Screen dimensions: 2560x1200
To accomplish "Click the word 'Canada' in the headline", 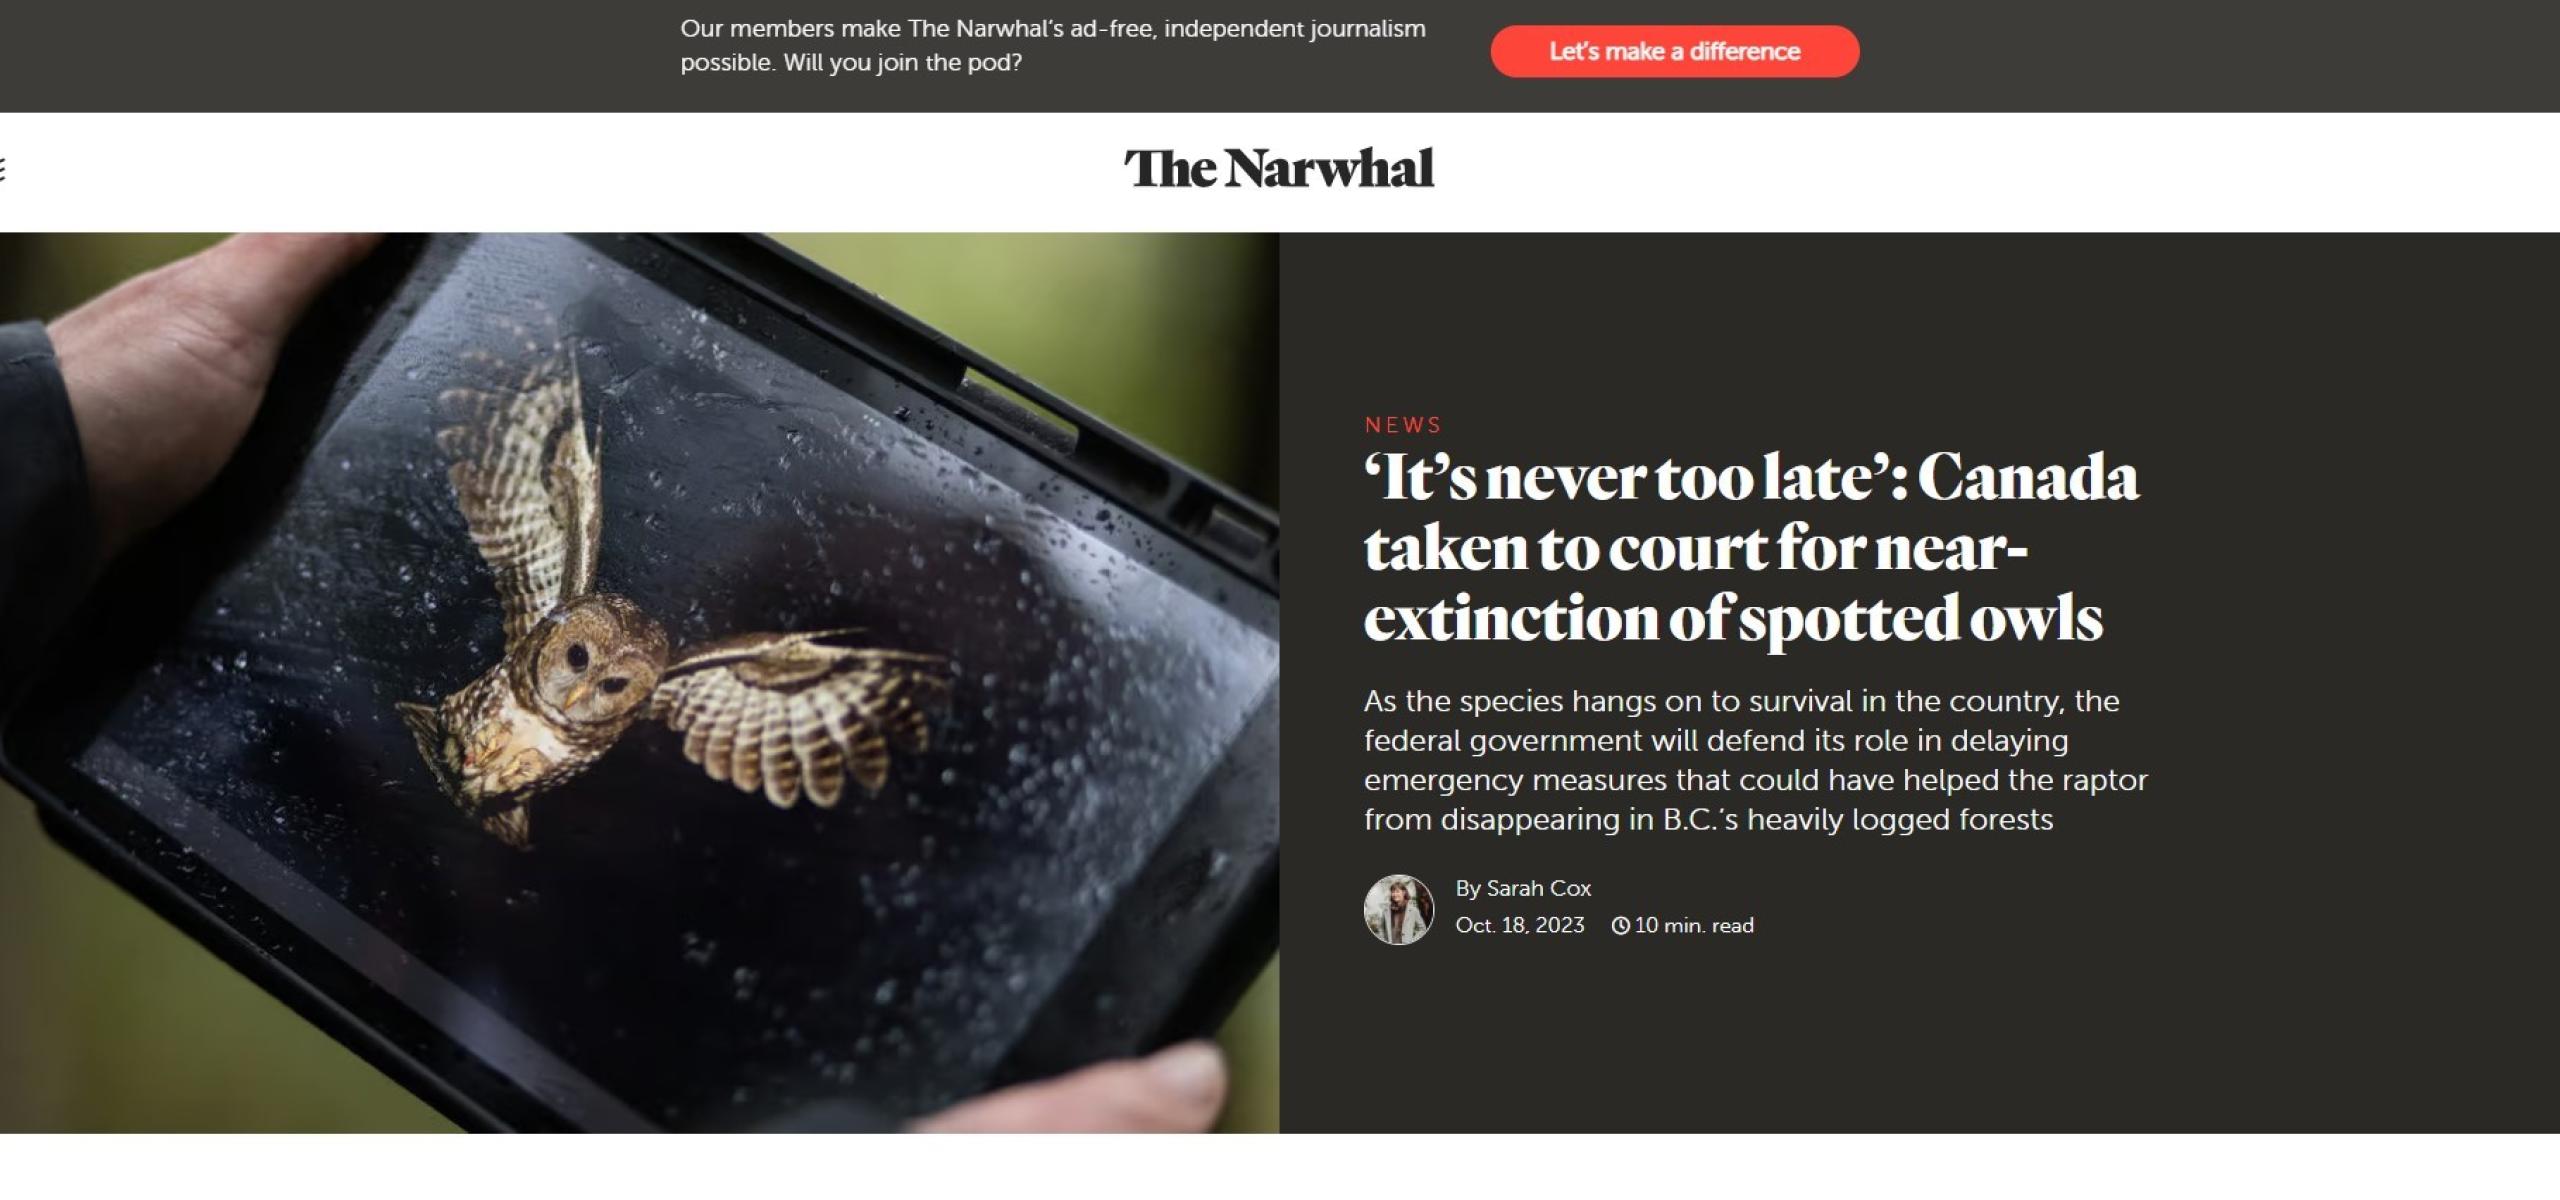I will click(x=2027, y=478).
